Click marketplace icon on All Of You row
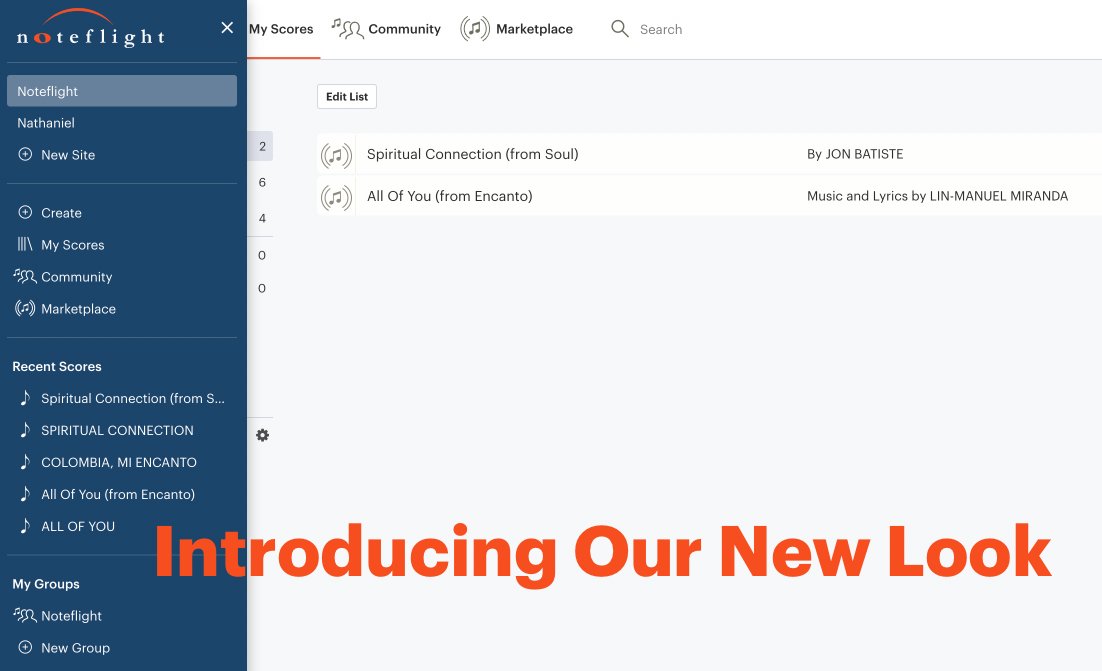1102x671 pixels. [336, 197]
